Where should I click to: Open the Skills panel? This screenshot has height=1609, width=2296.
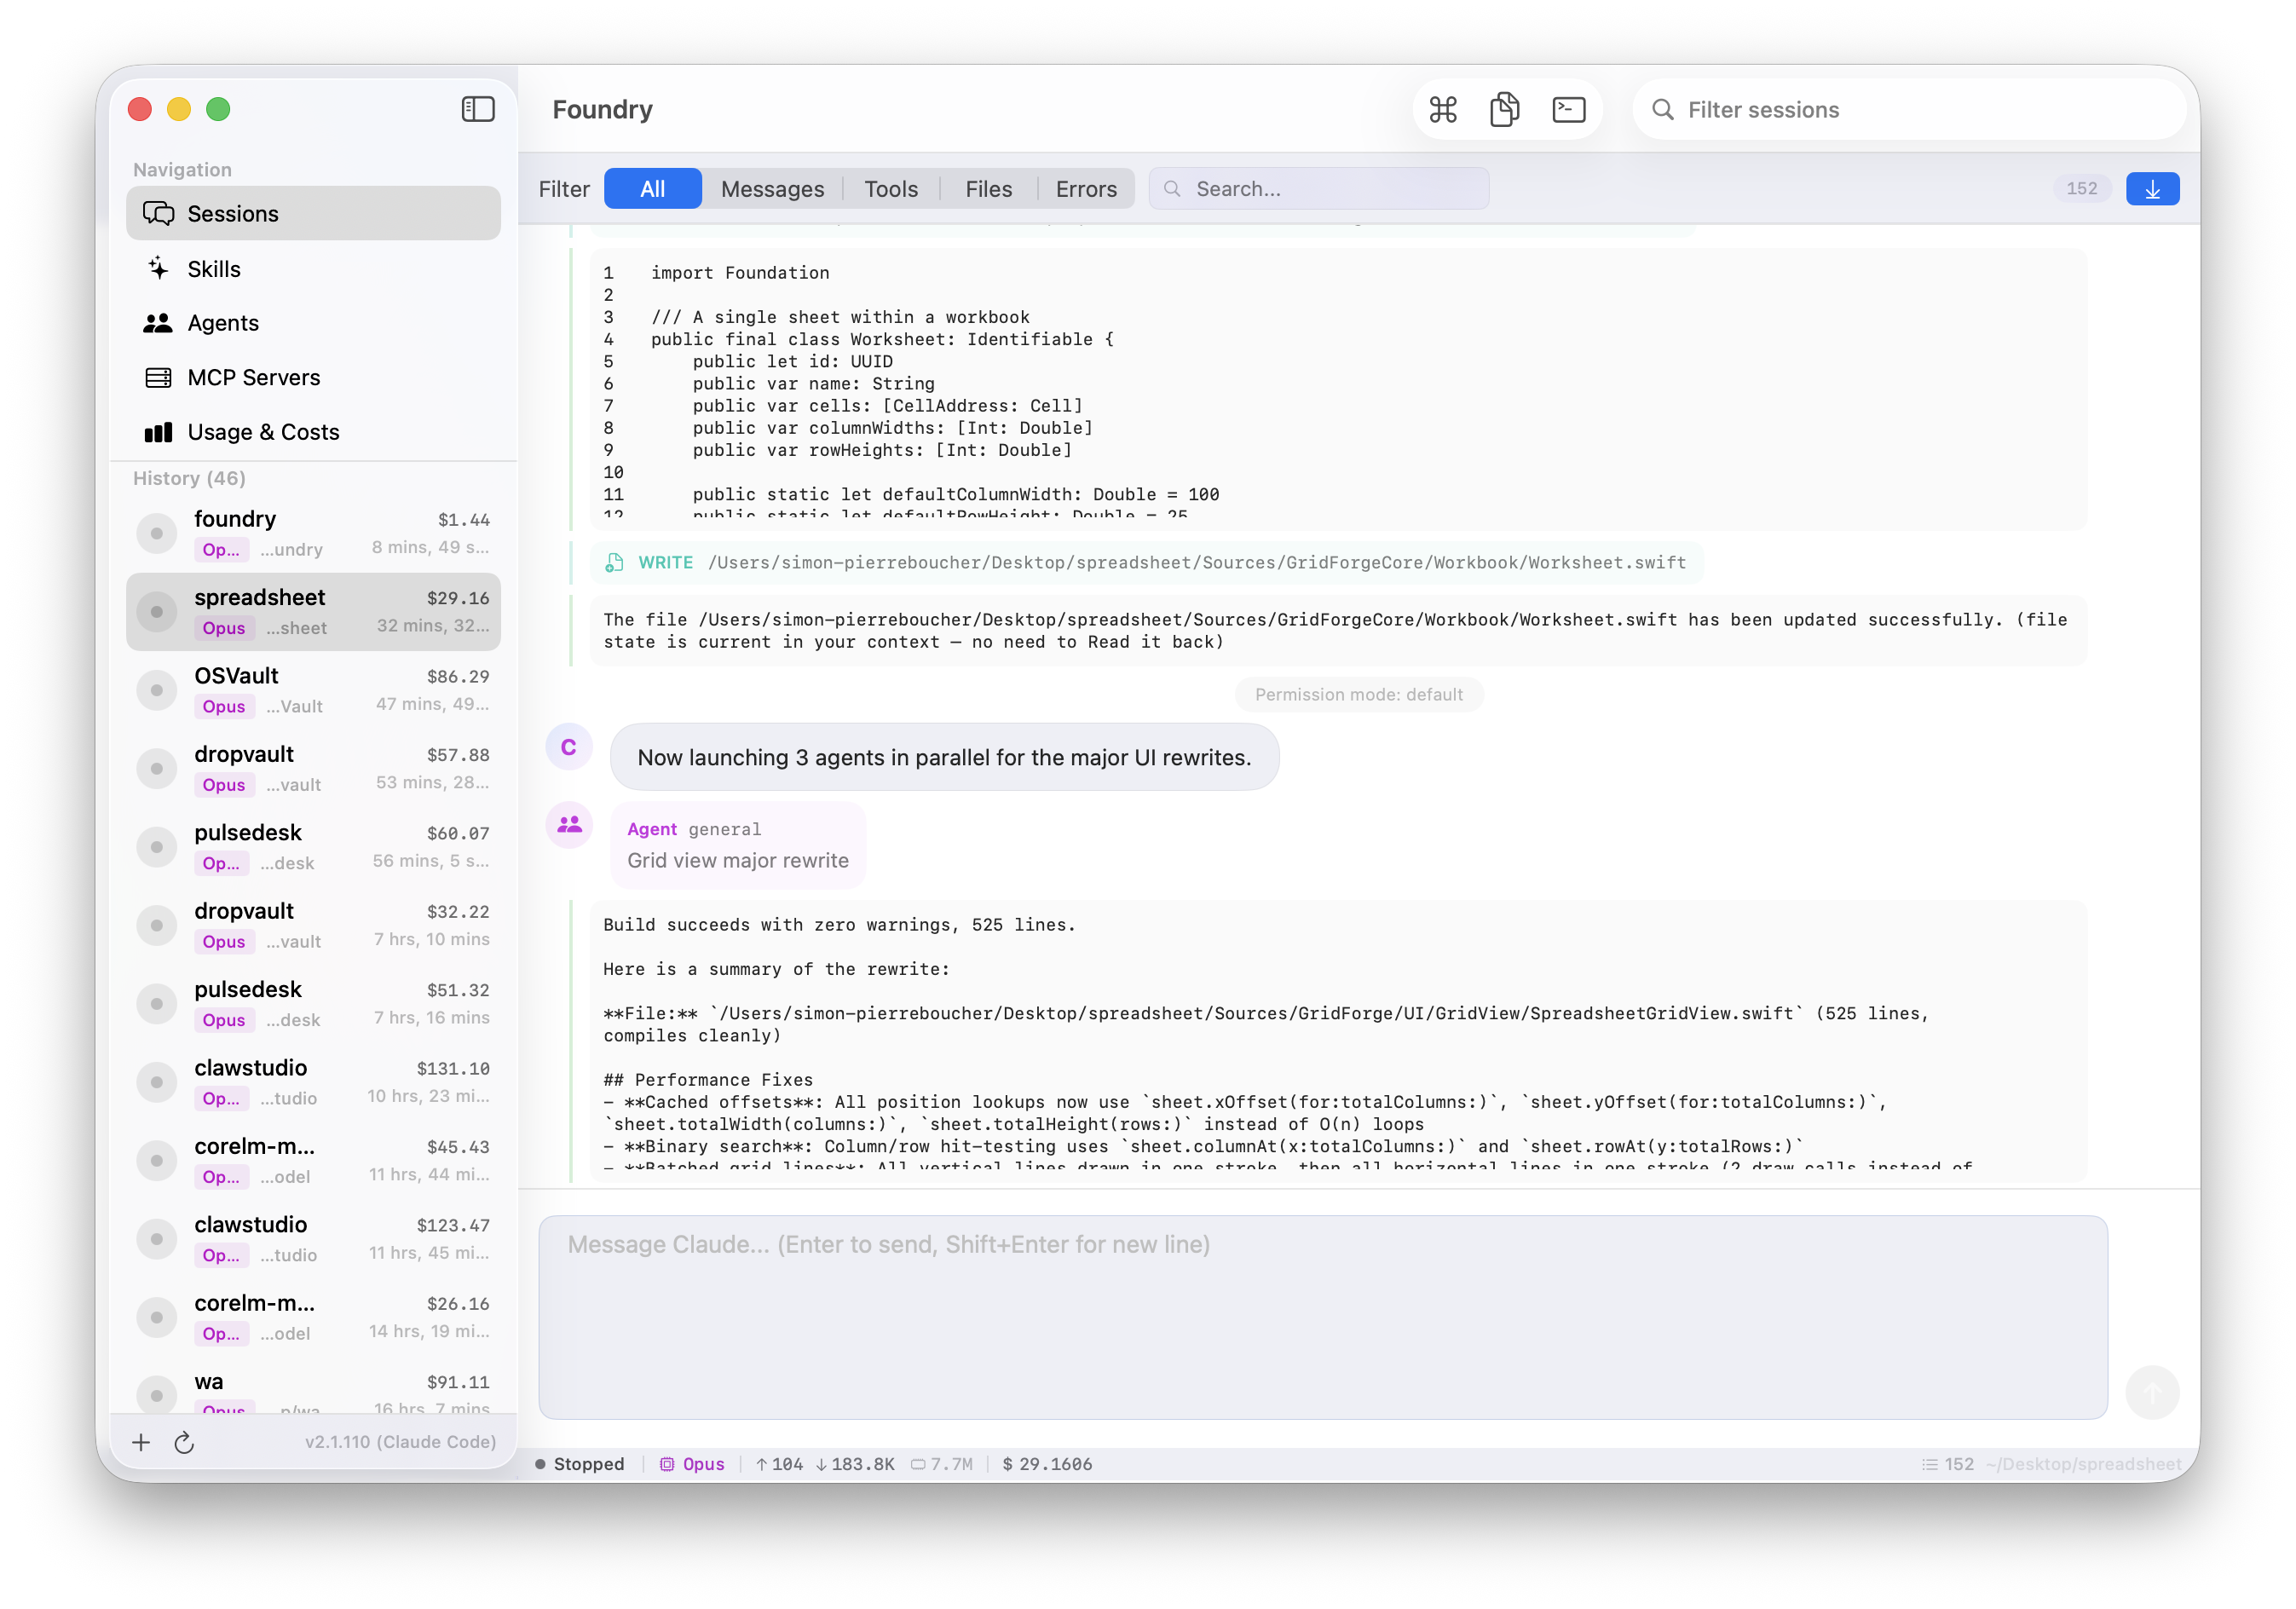(x=213, y=268)
